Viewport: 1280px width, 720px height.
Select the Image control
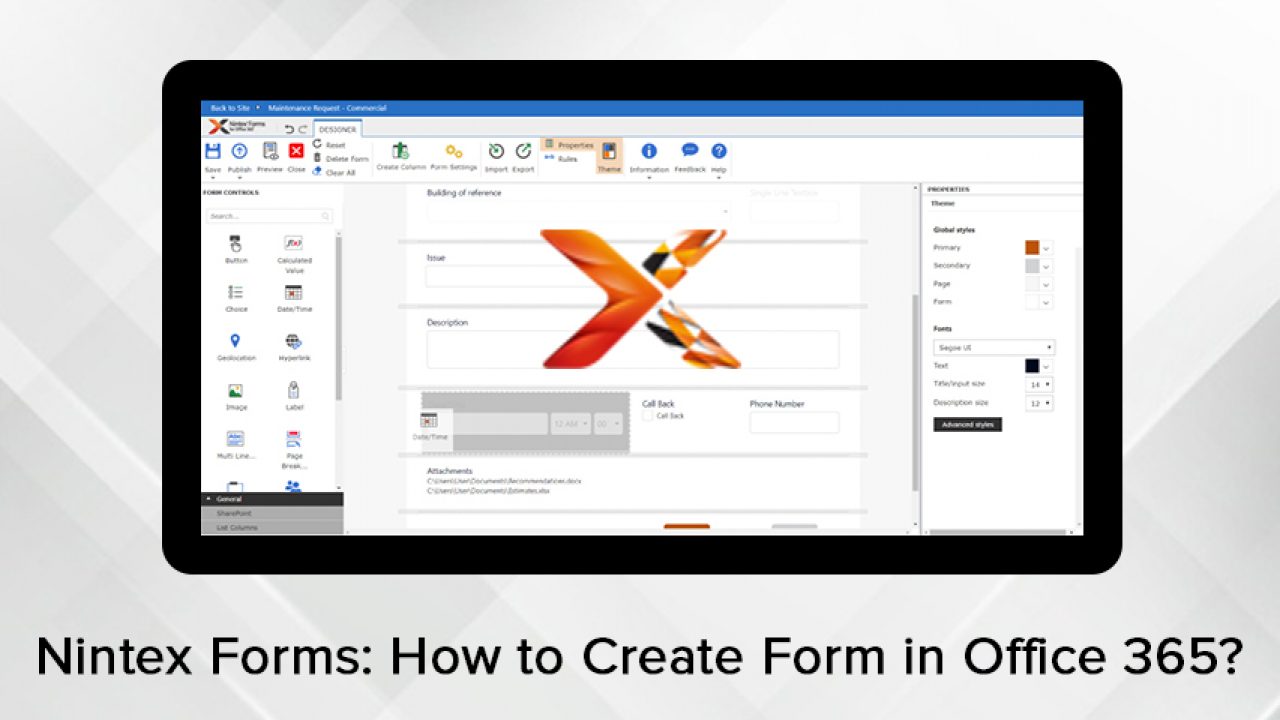click(236, 396)
